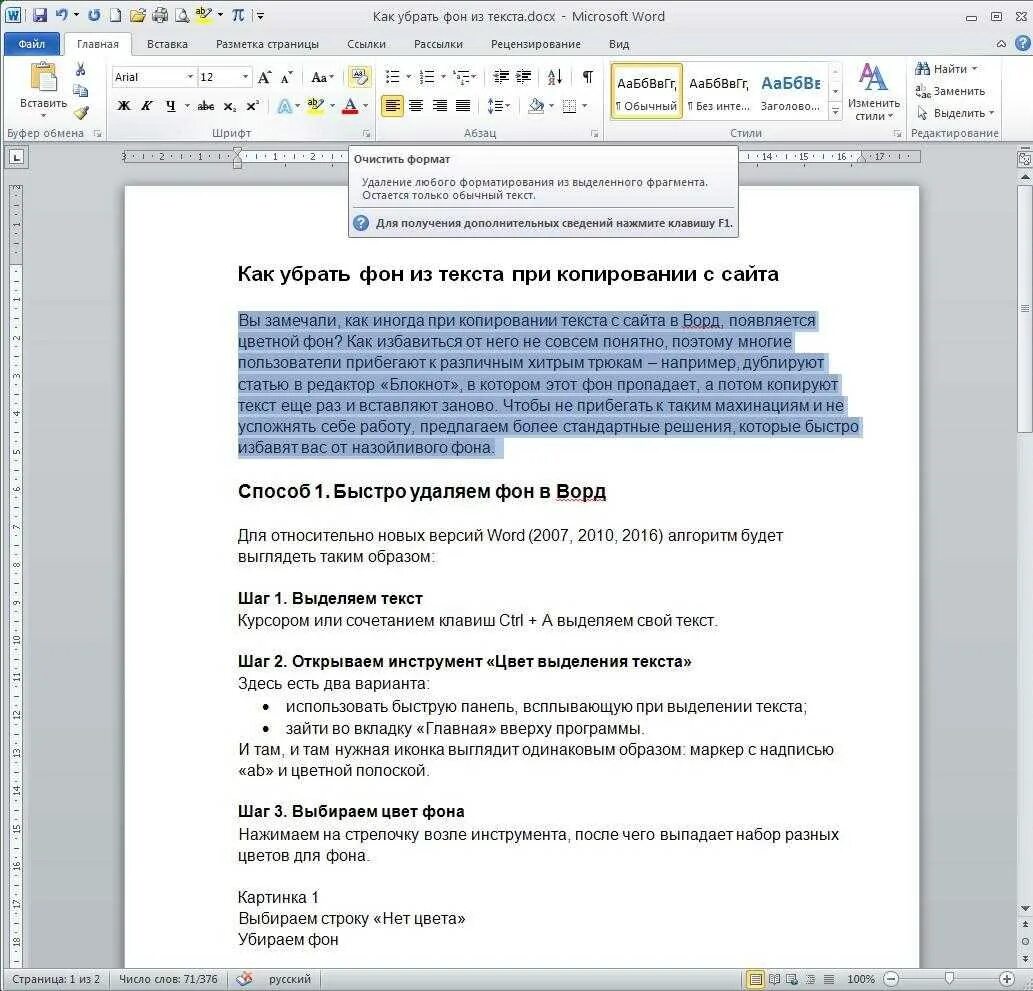The width and height of the screenshot is (1033, 991).
Task: Increase the font size
Action: coord(264,78)
